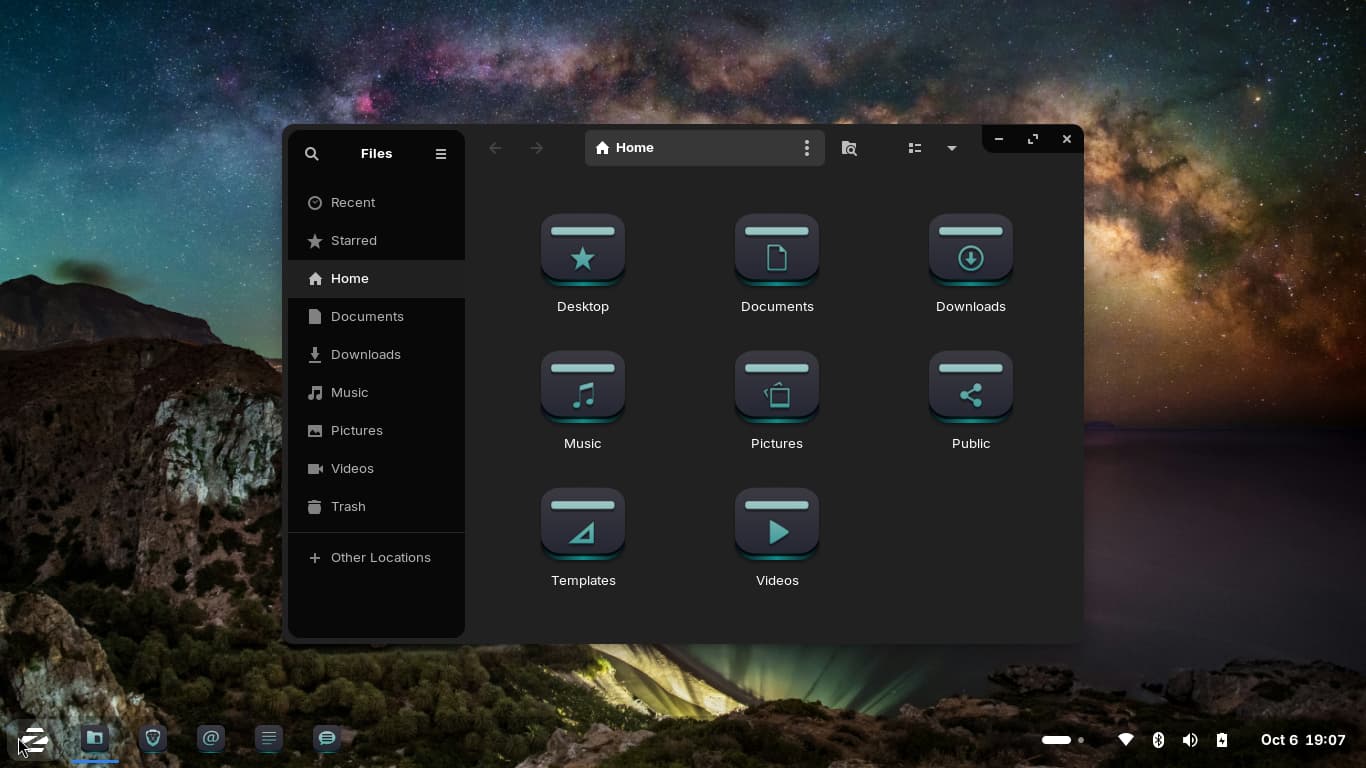Open the Zorin start menu

(x=34, y=740)
